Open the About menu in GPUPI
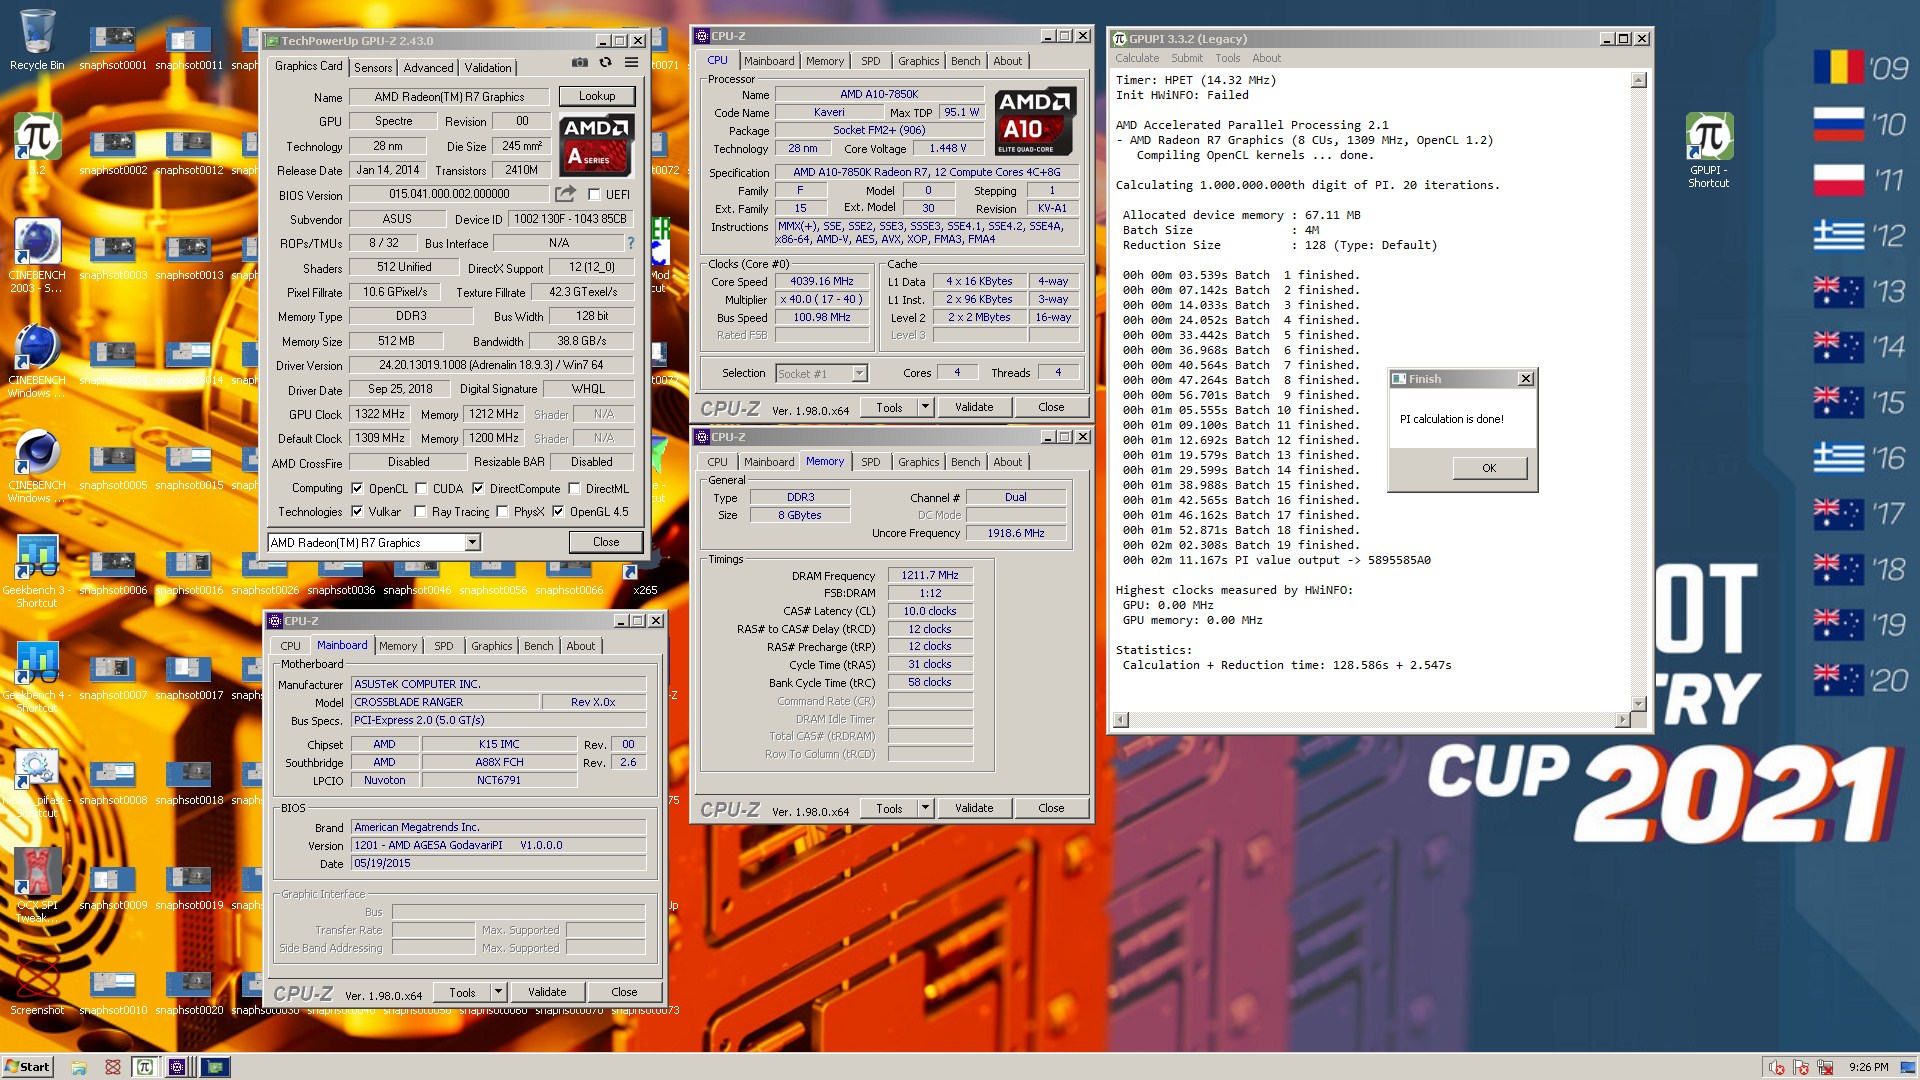 click(x=1266, y=58)
